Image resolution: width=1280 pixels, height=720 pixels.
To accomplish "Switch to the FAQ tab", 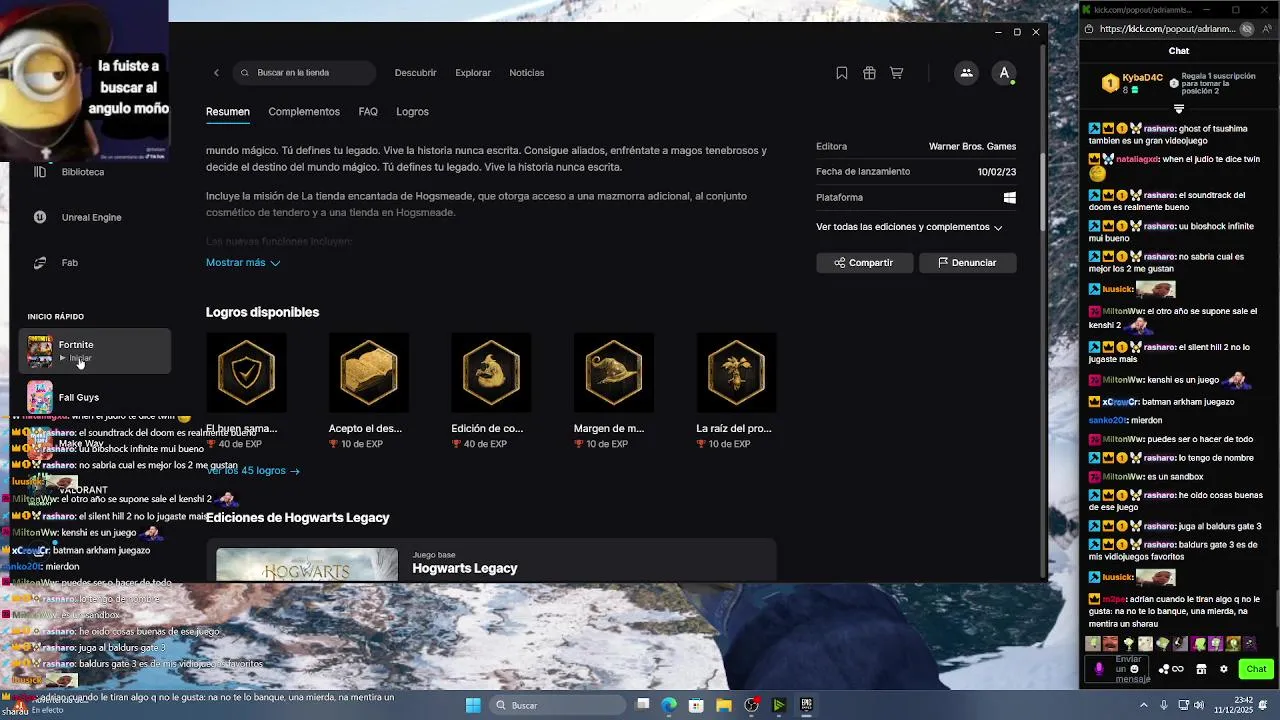I will point(368,112).
